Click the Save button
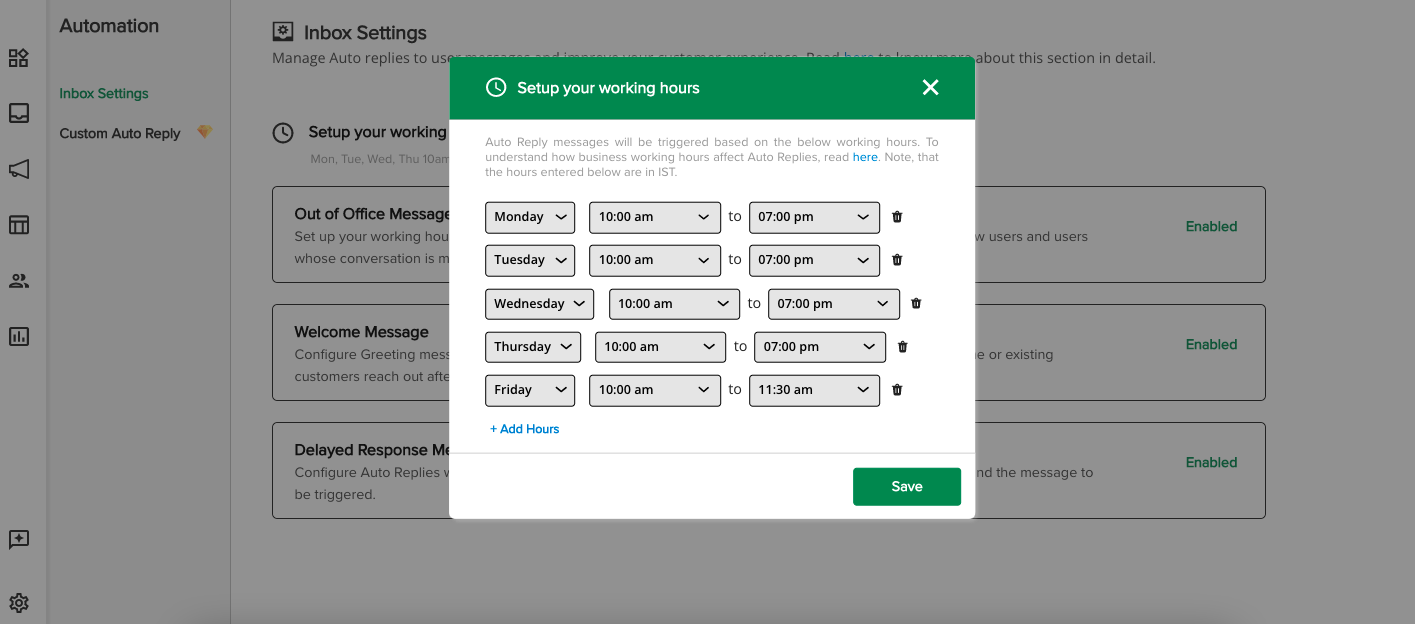The width and height of the screenshot is (1415, 624). click(907, 487)
